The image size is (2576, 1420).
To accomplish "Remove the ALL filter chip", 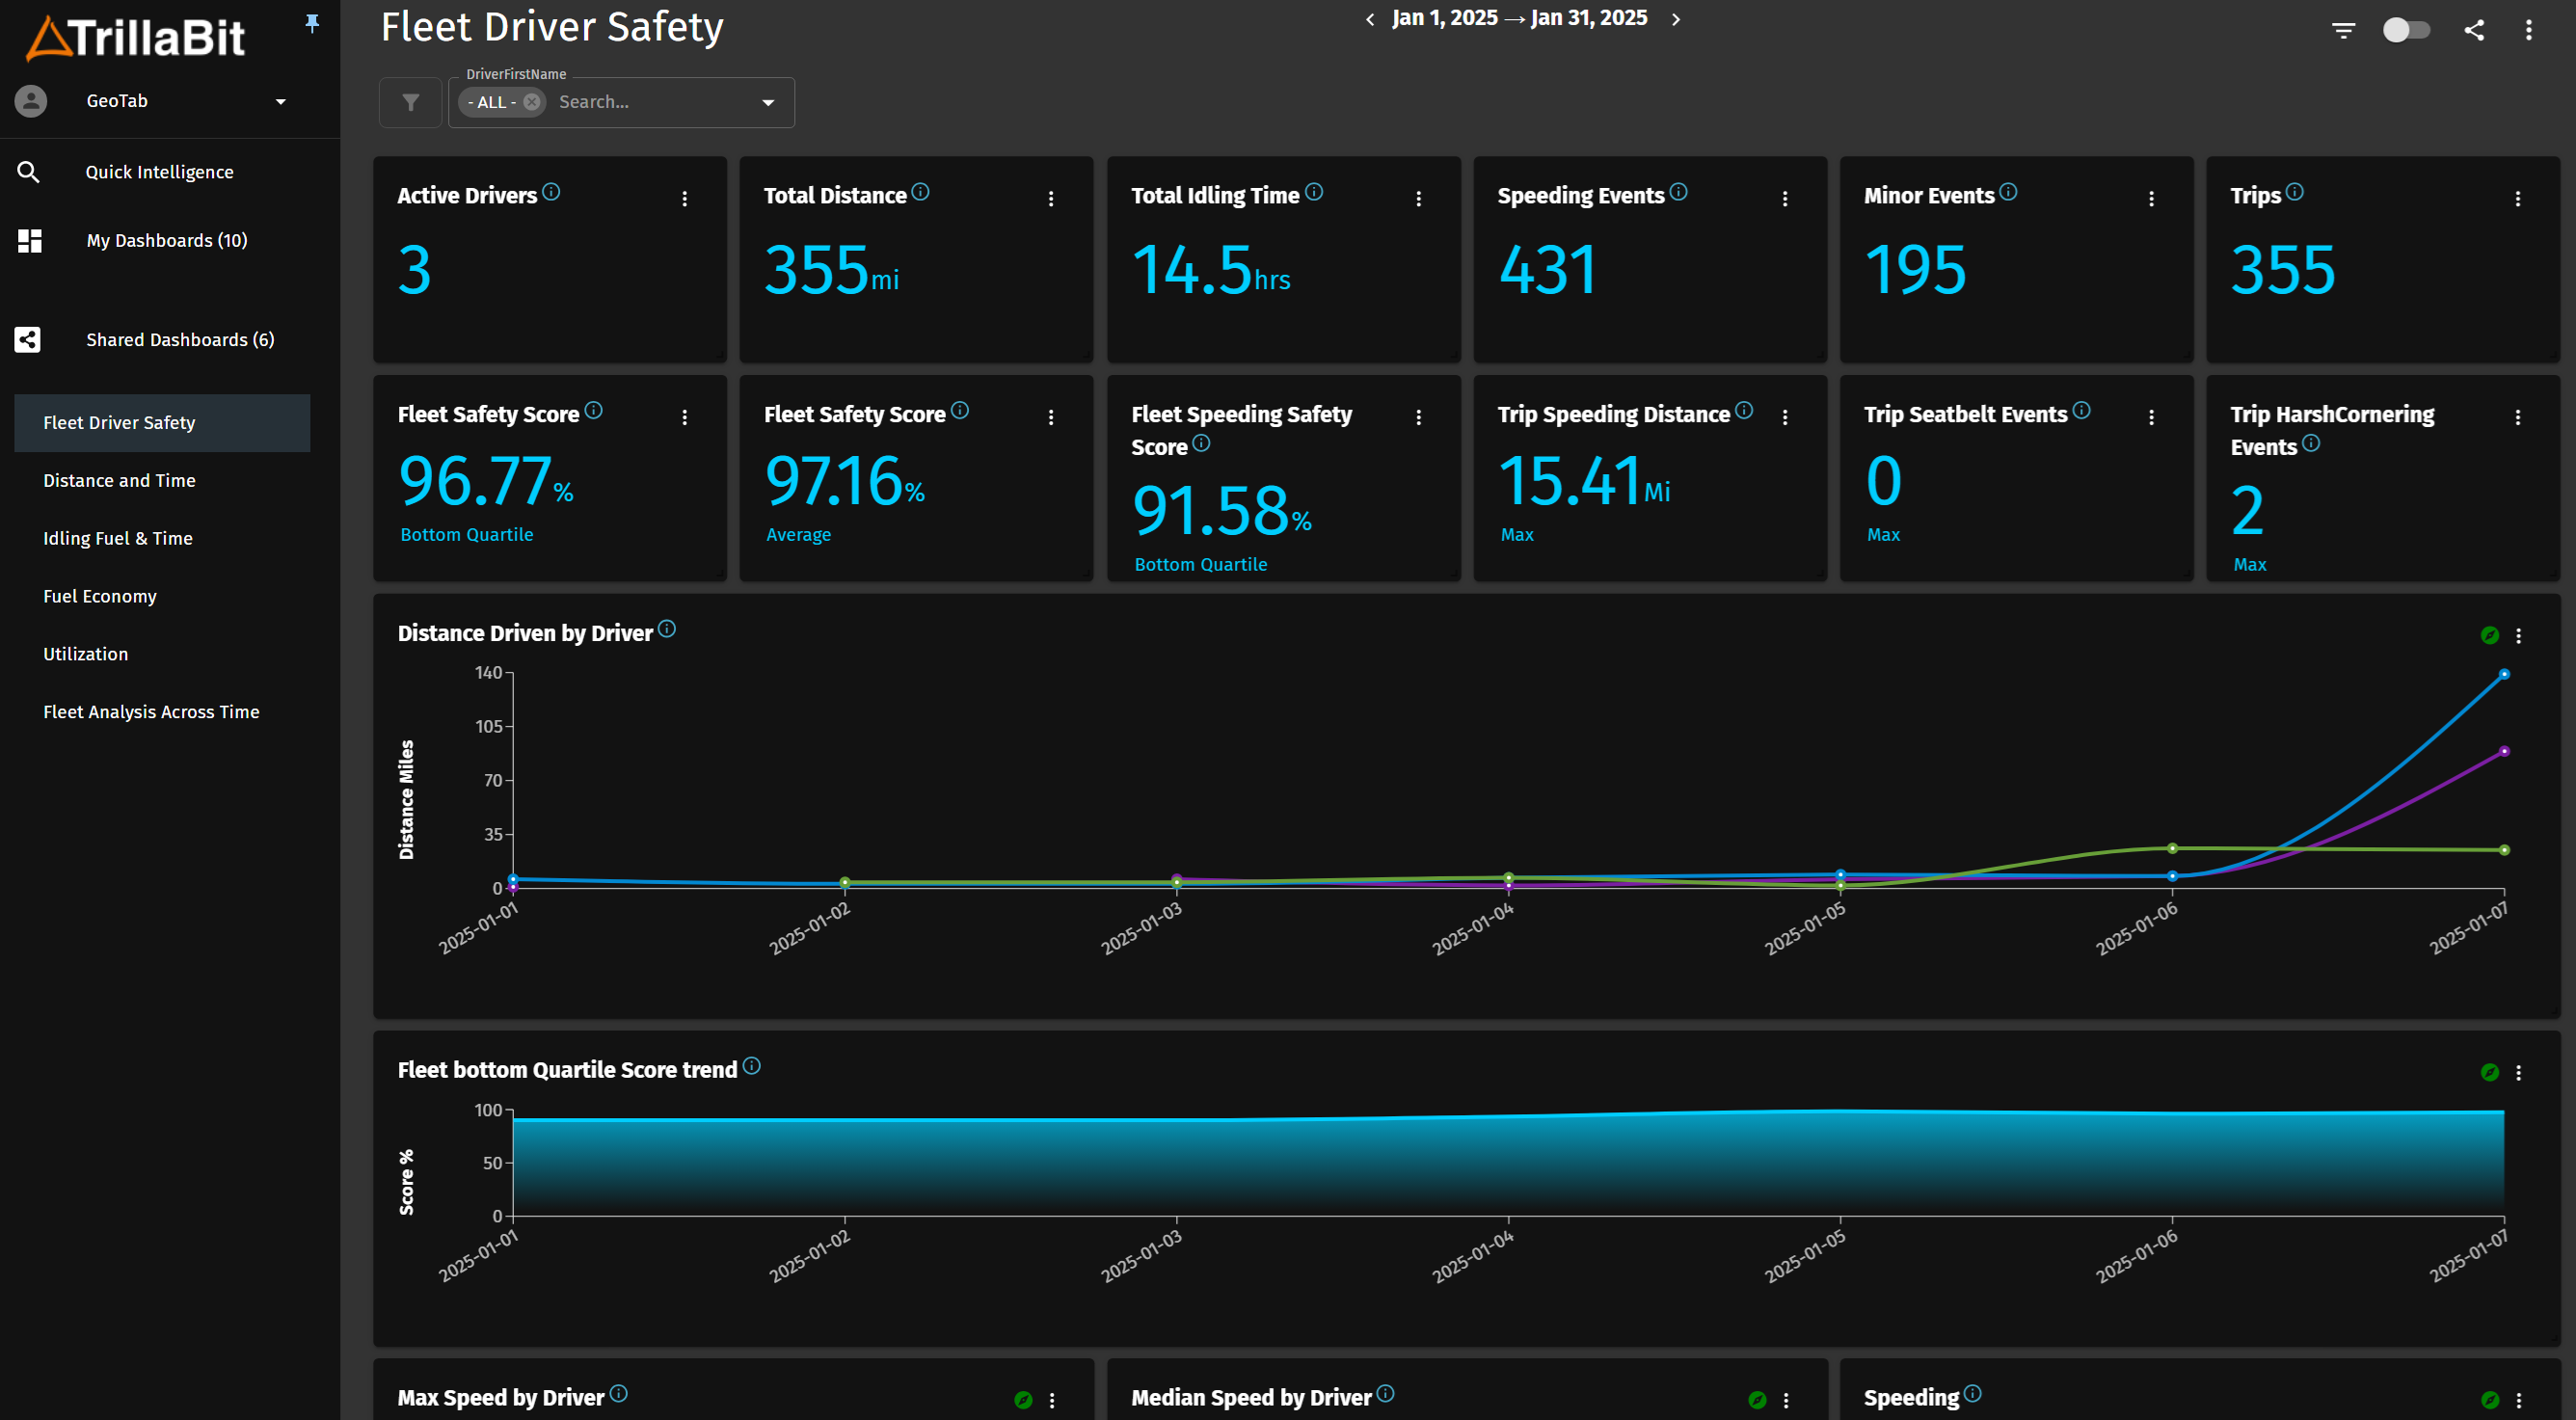I will click(532, 102).
